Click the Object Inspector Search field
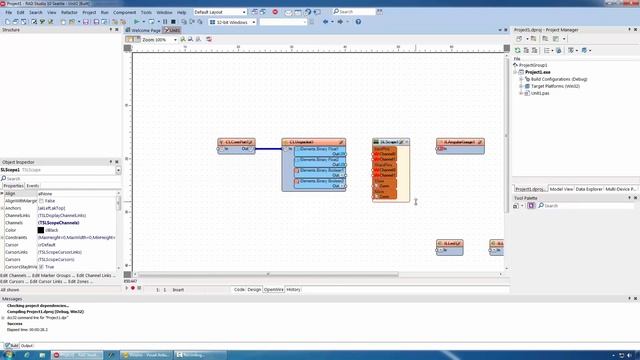This screenshot has height=360, width=640. pos(61,178)
